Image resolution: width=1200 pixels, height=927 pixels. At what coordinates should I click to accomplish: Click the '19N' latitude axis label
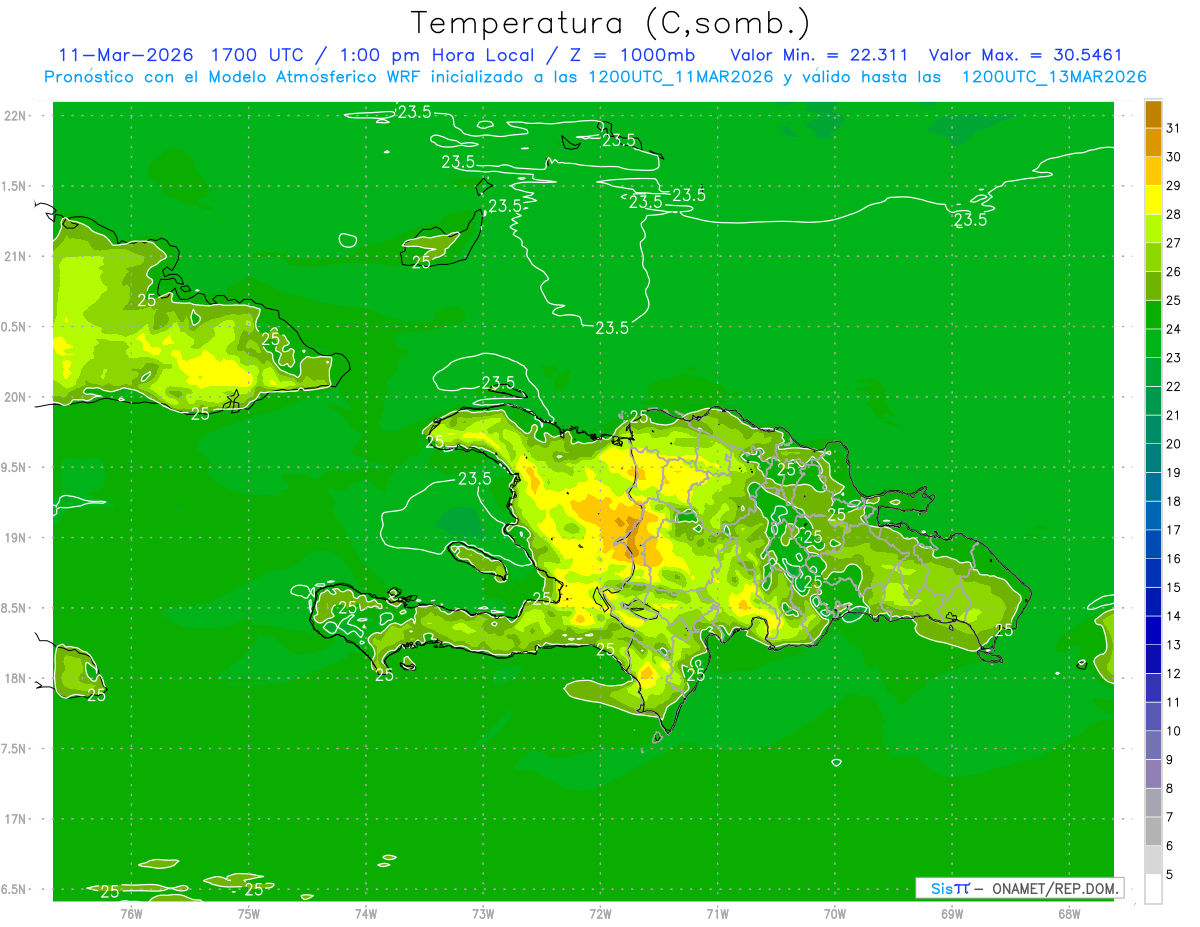(x=15, y=537)
